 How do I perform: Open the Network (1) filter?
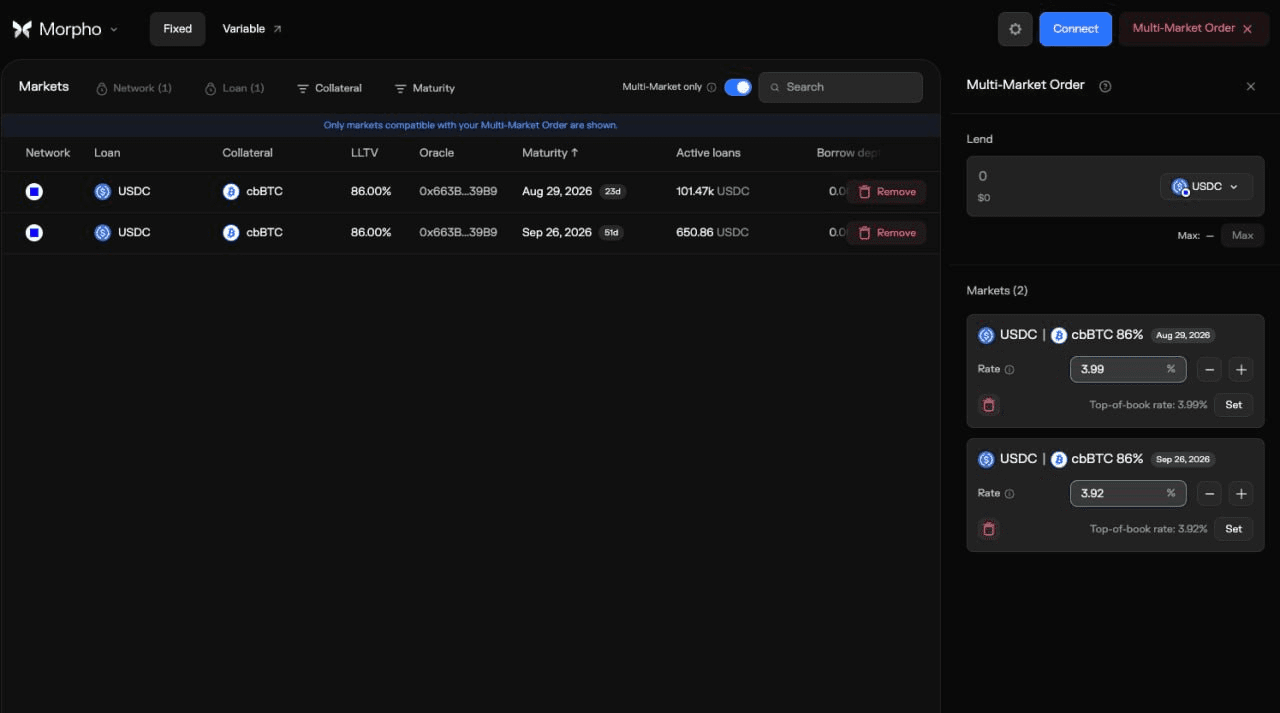pyautogui.click(x=134, y=88)
